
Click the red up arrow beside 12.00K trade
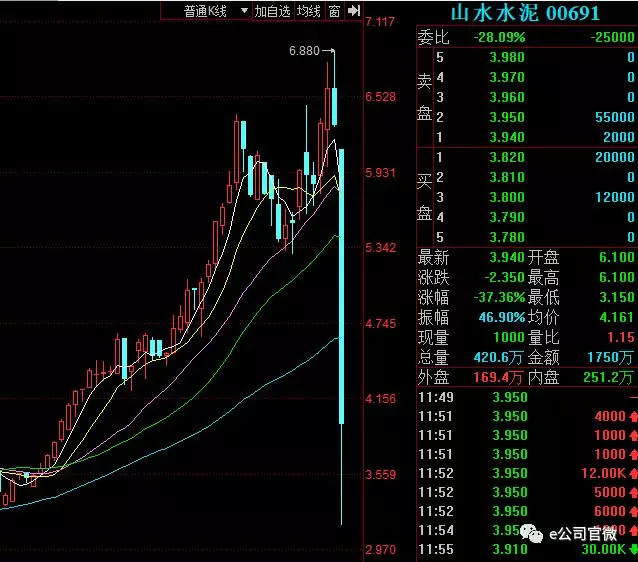click(632, 472)
